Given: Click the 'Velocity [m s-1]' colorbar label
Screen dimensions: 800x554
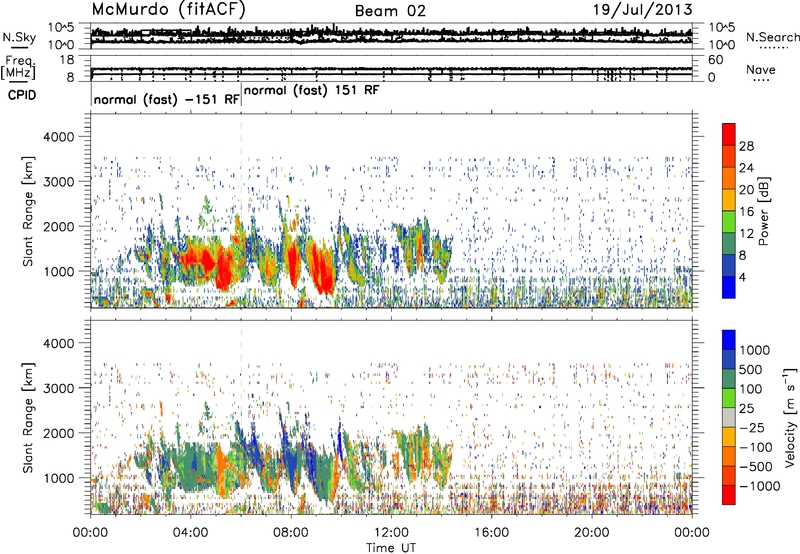Looking at the screenshot, I should pos(790,417).
